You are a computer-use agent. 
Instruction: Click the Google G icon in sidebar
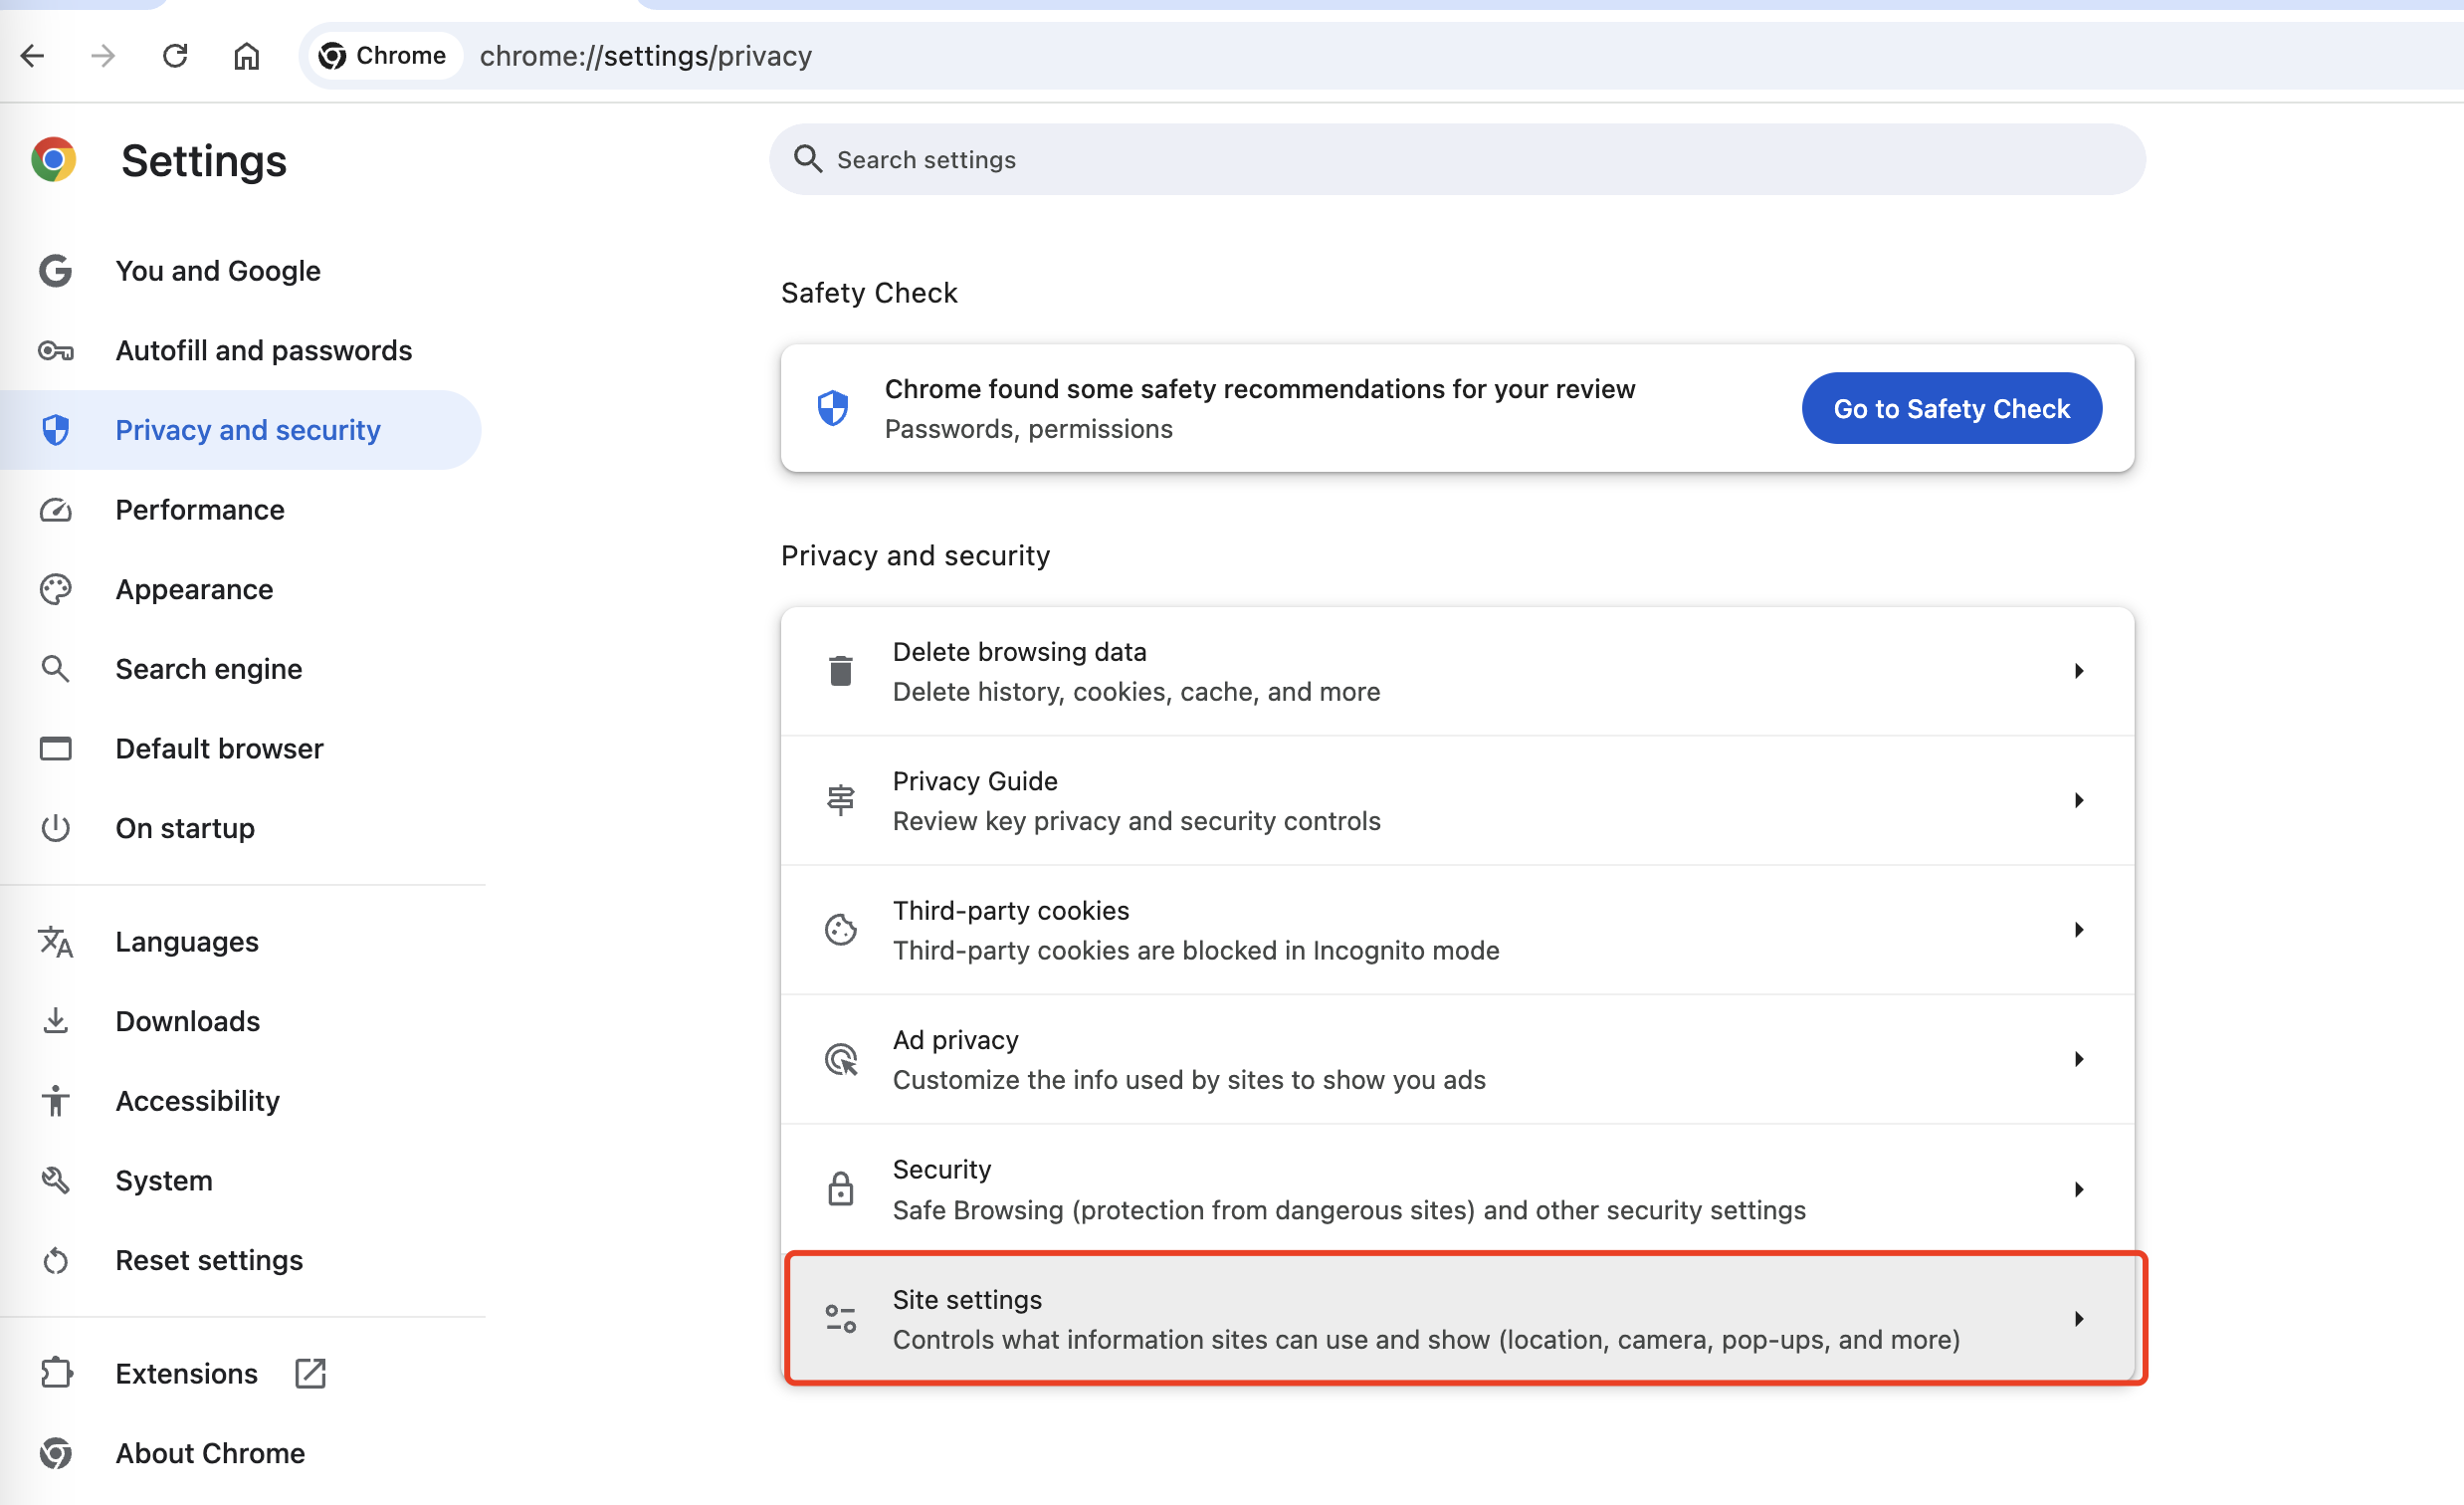pos(56,271)
